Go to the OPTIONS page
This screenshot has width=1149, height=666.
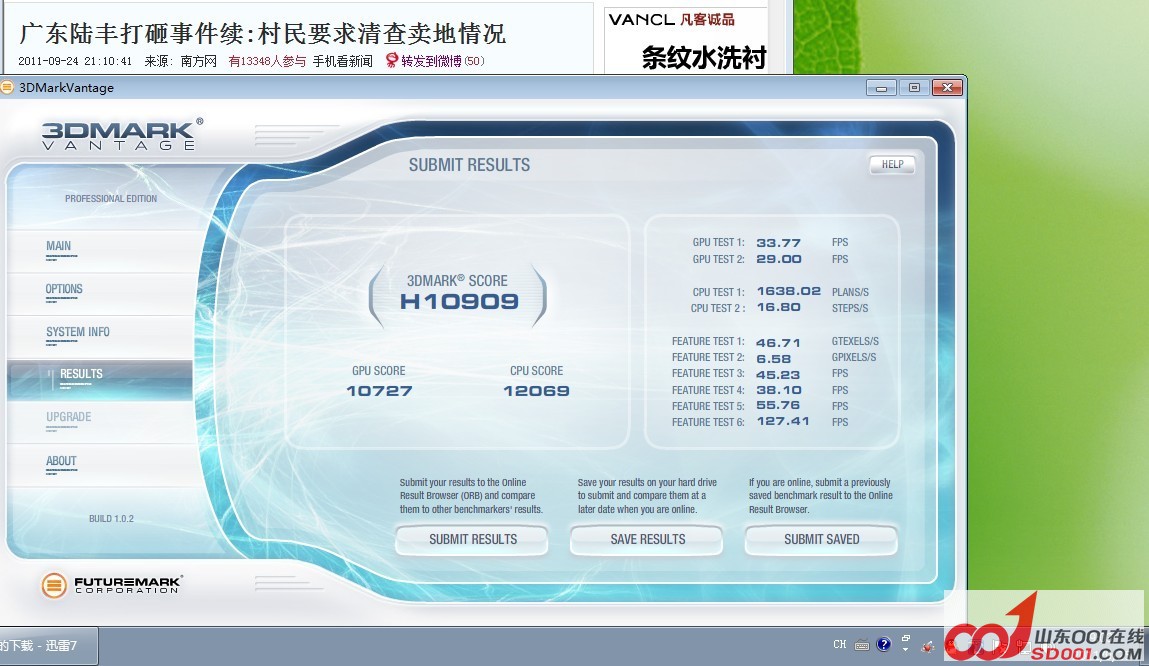[64, 289]
